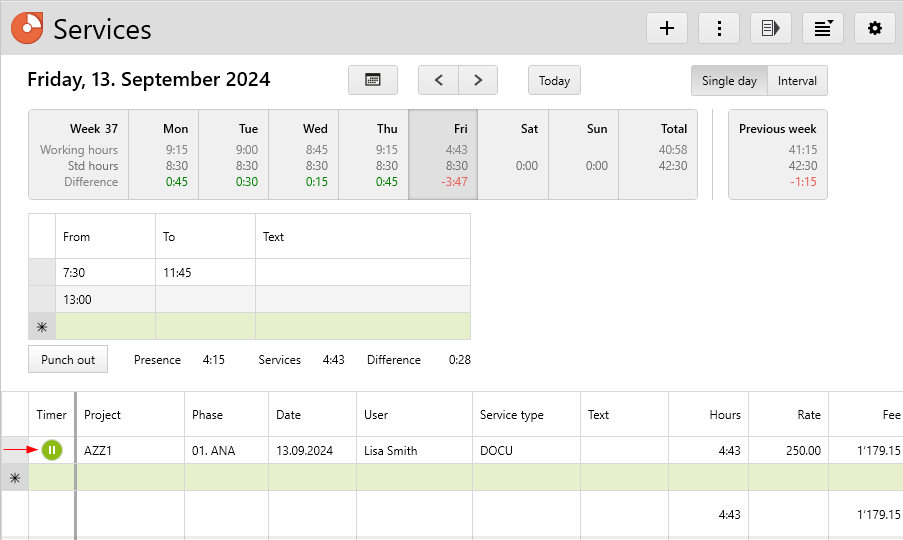Go to previous day with left arrow
The width and height of the screenshot is (903, 540).
pyautogui.click(x=438, y=80)
